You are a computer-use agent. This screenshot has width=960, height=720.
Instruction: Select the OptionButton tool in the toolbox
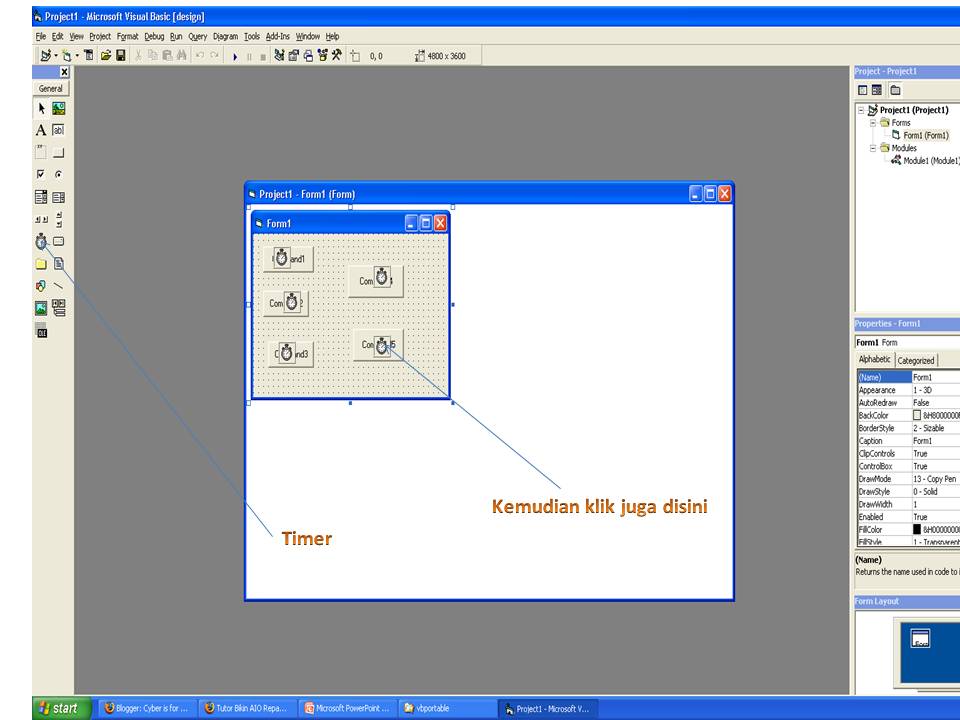[x=59, y=174]
